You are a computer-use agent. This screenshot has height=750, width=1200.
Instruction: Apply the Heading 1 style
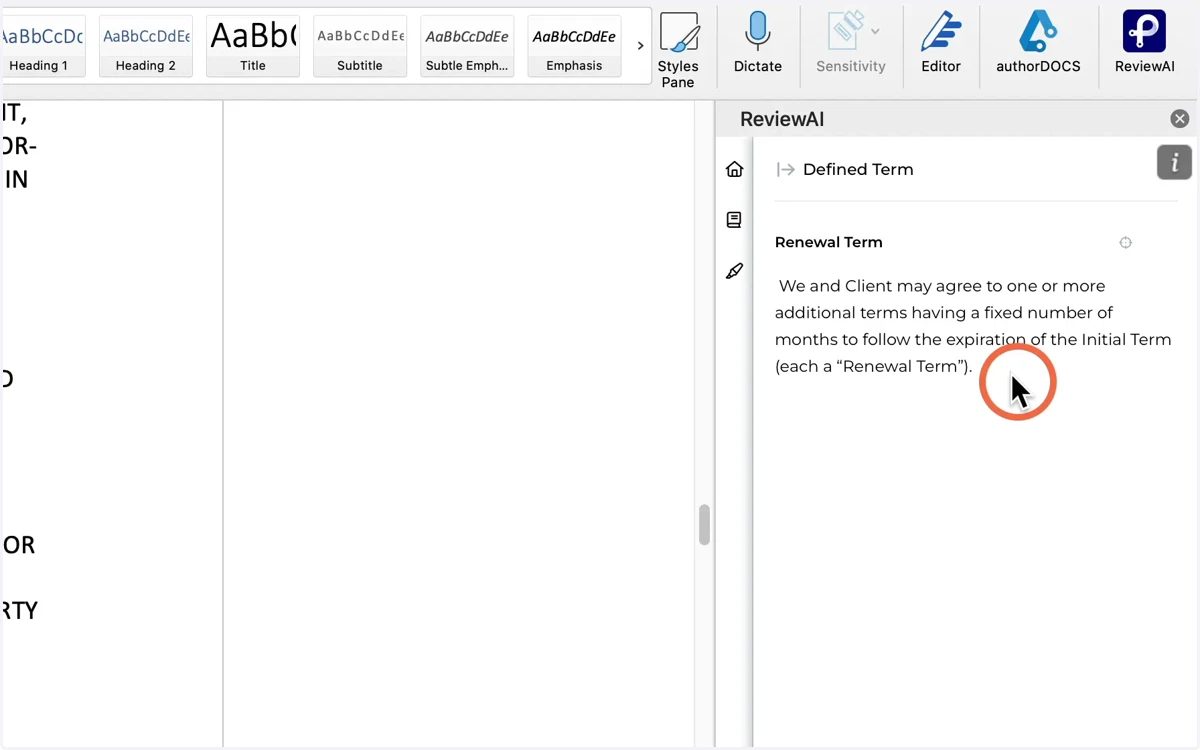[x=42, y=46]
